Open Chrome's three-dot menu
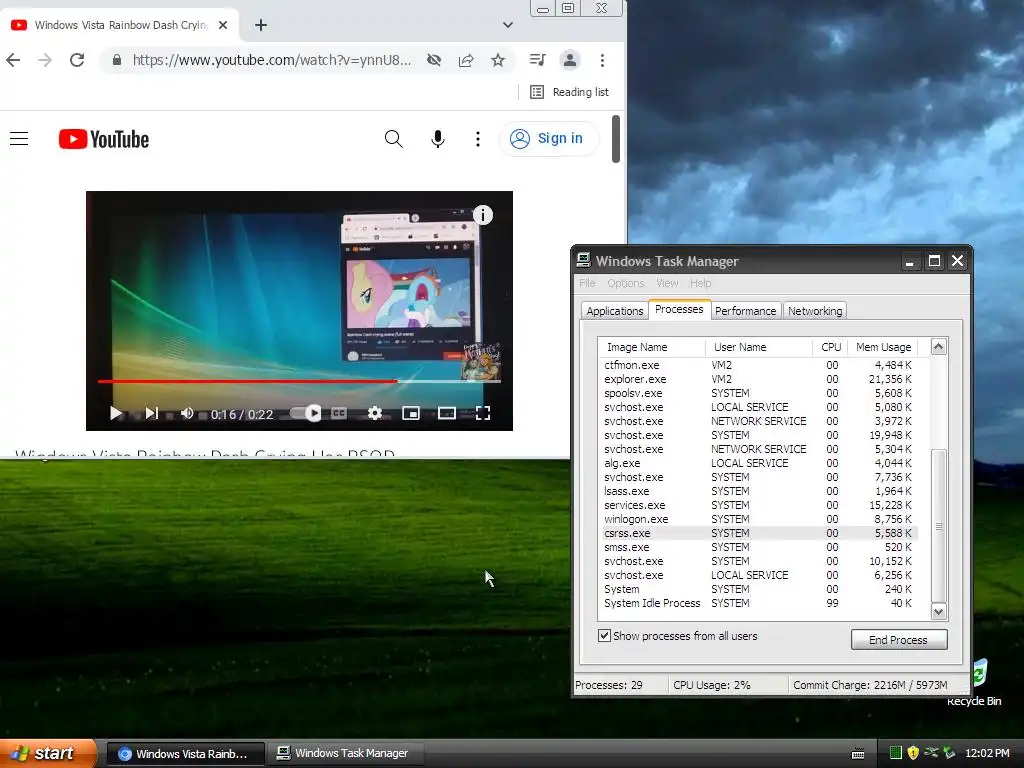1024x768 pixels. tap(602, 60)
